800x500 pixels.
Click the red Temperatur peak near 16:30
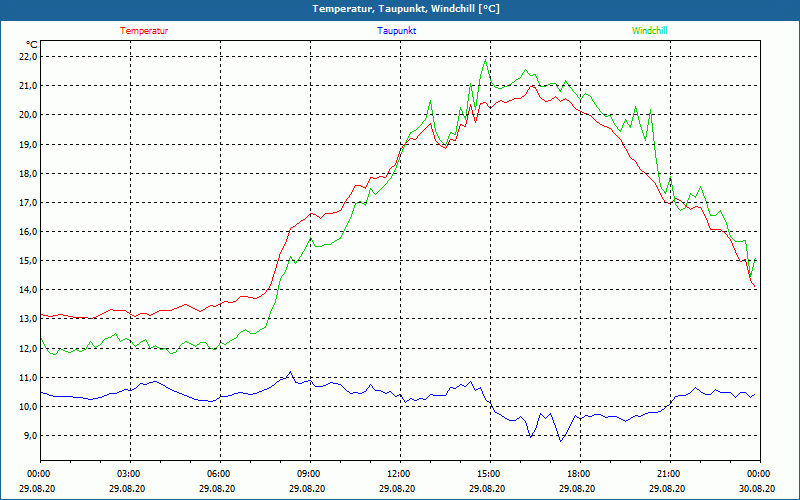(532, 86)
